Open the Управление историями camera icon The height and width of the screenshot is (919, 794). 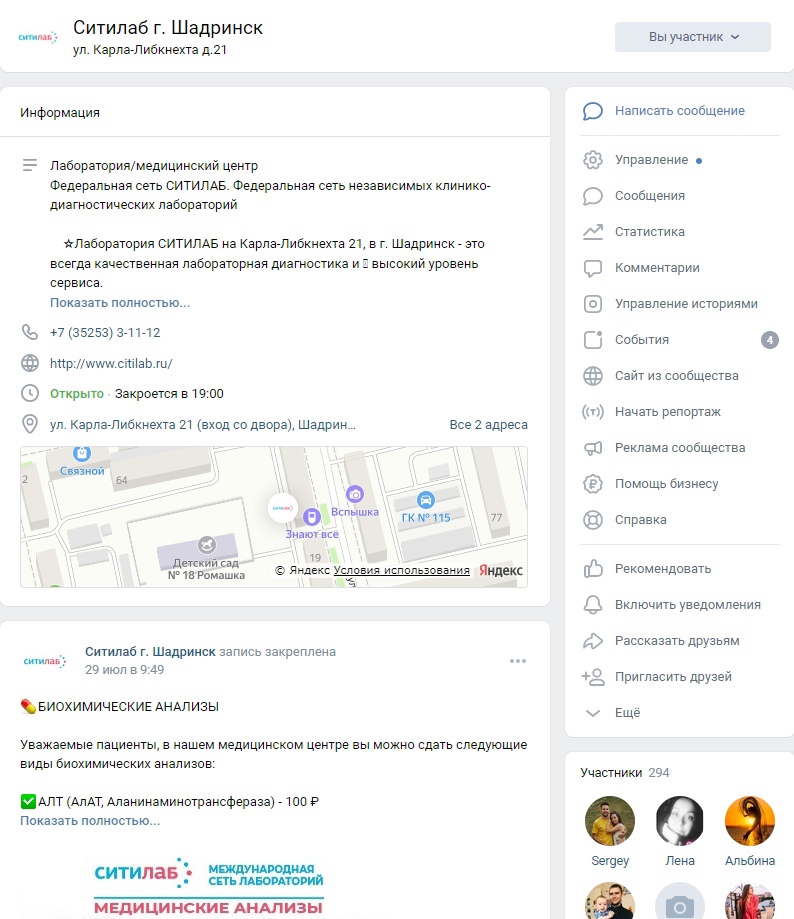pyautogui.click(x=592, y=304)
